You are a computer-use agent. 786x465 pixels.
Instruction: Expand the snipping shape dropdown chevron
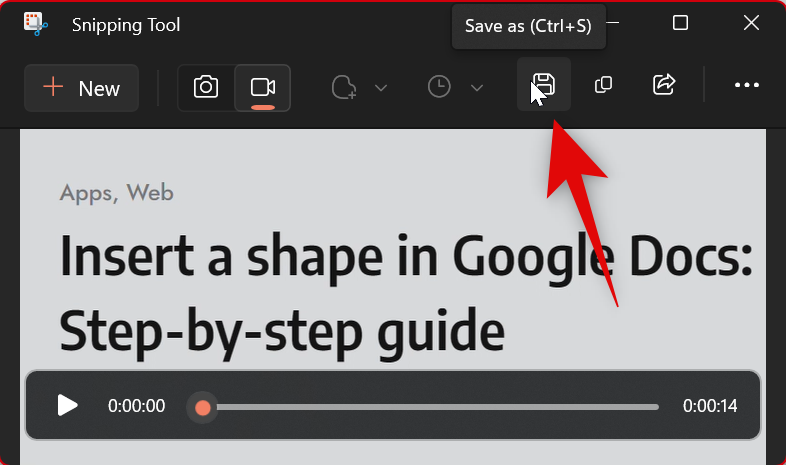(381, 88)
